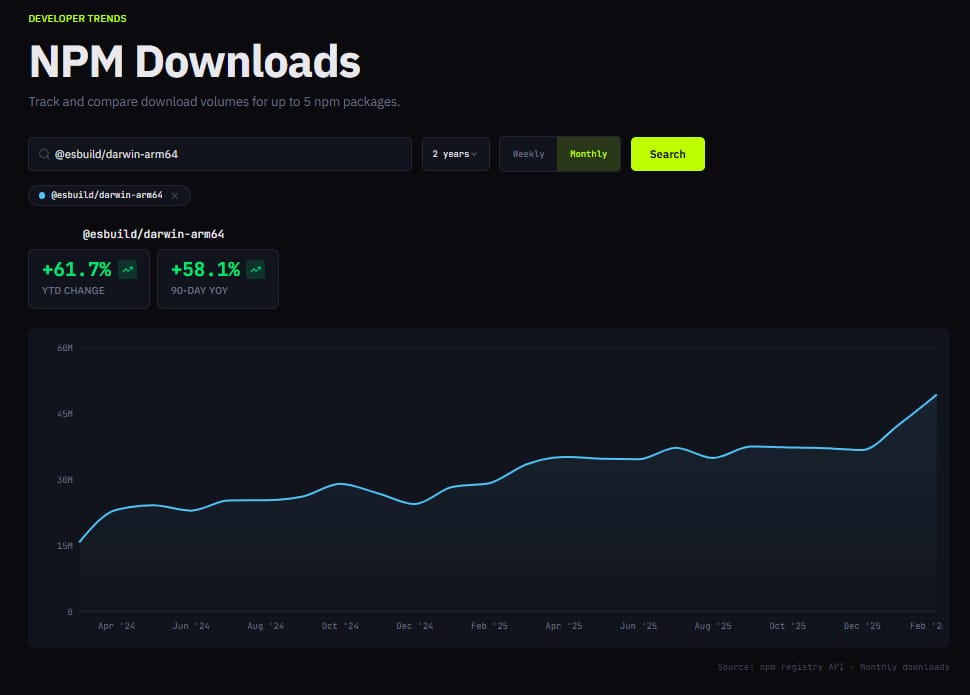
Task: Click the Aug '24 x-axis label
Action: pyautogui.click(x=265, y=626)
